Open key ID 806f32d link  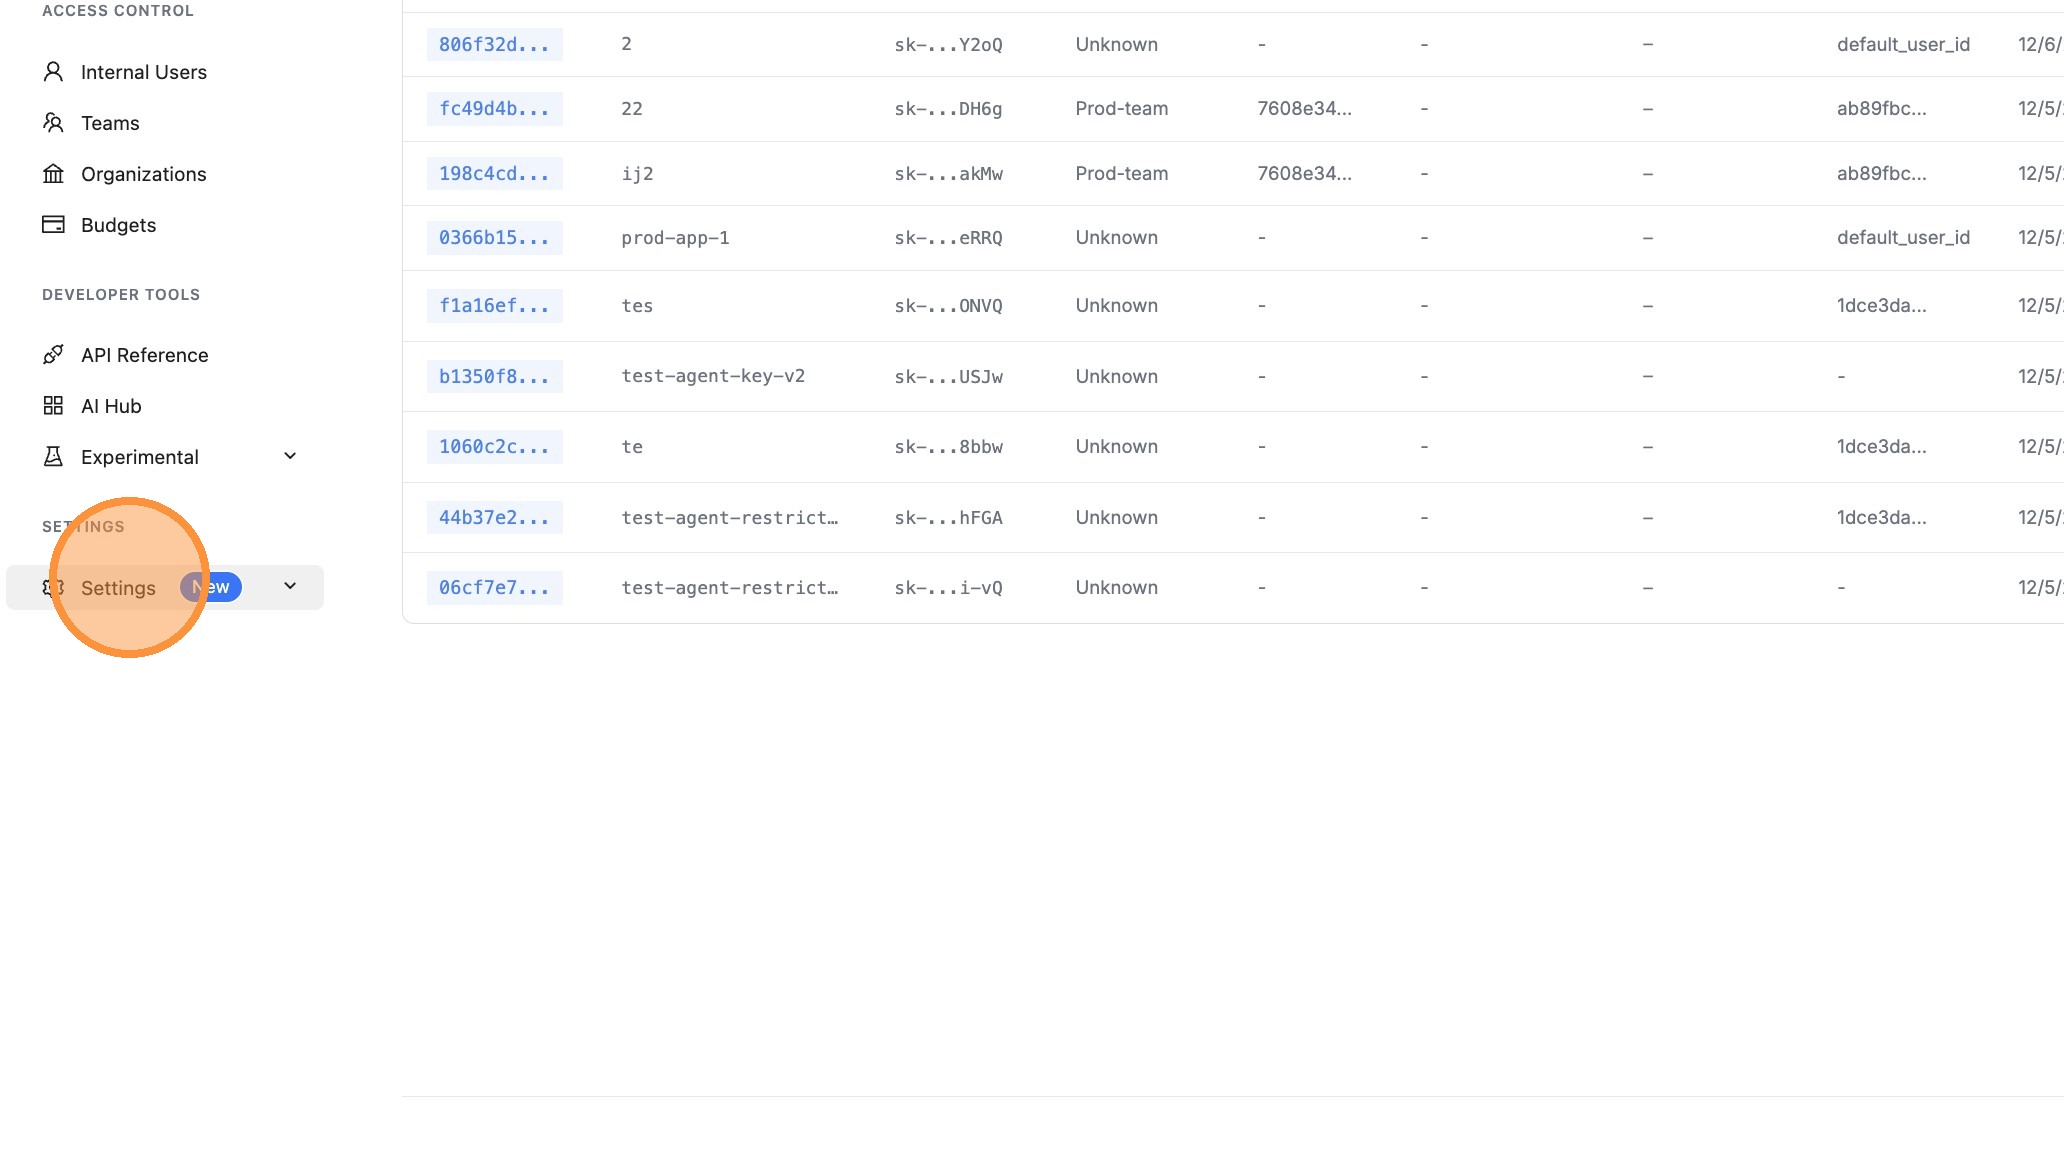click(494, 45)
